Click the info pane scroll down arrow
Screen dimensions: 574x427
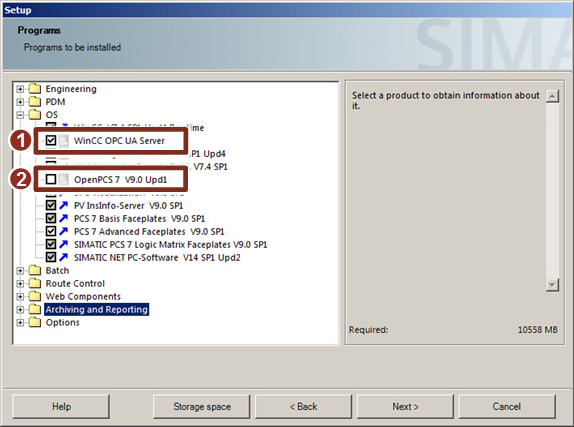point(552,285)
